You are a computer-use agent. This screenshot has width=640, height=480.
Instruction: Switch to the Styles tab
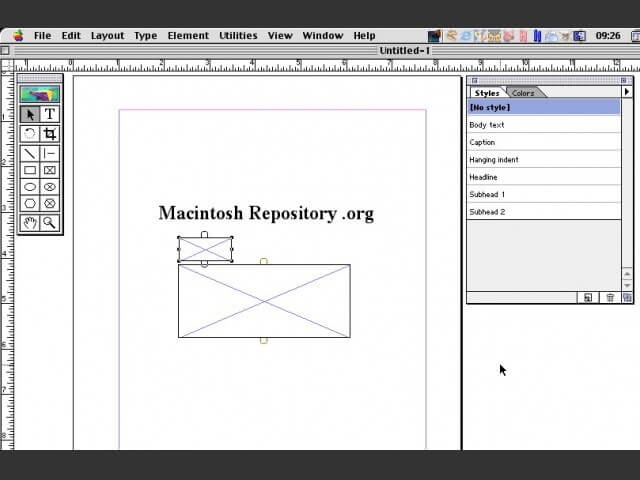487,93
